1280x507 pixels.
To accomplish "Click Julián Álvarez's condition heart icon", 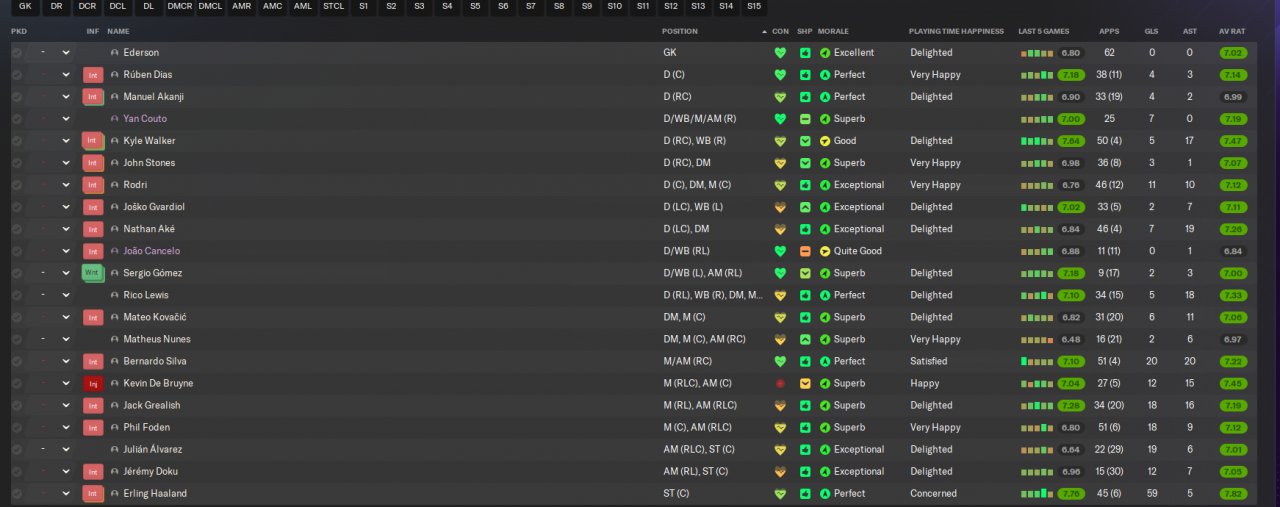I will [780, 449].
